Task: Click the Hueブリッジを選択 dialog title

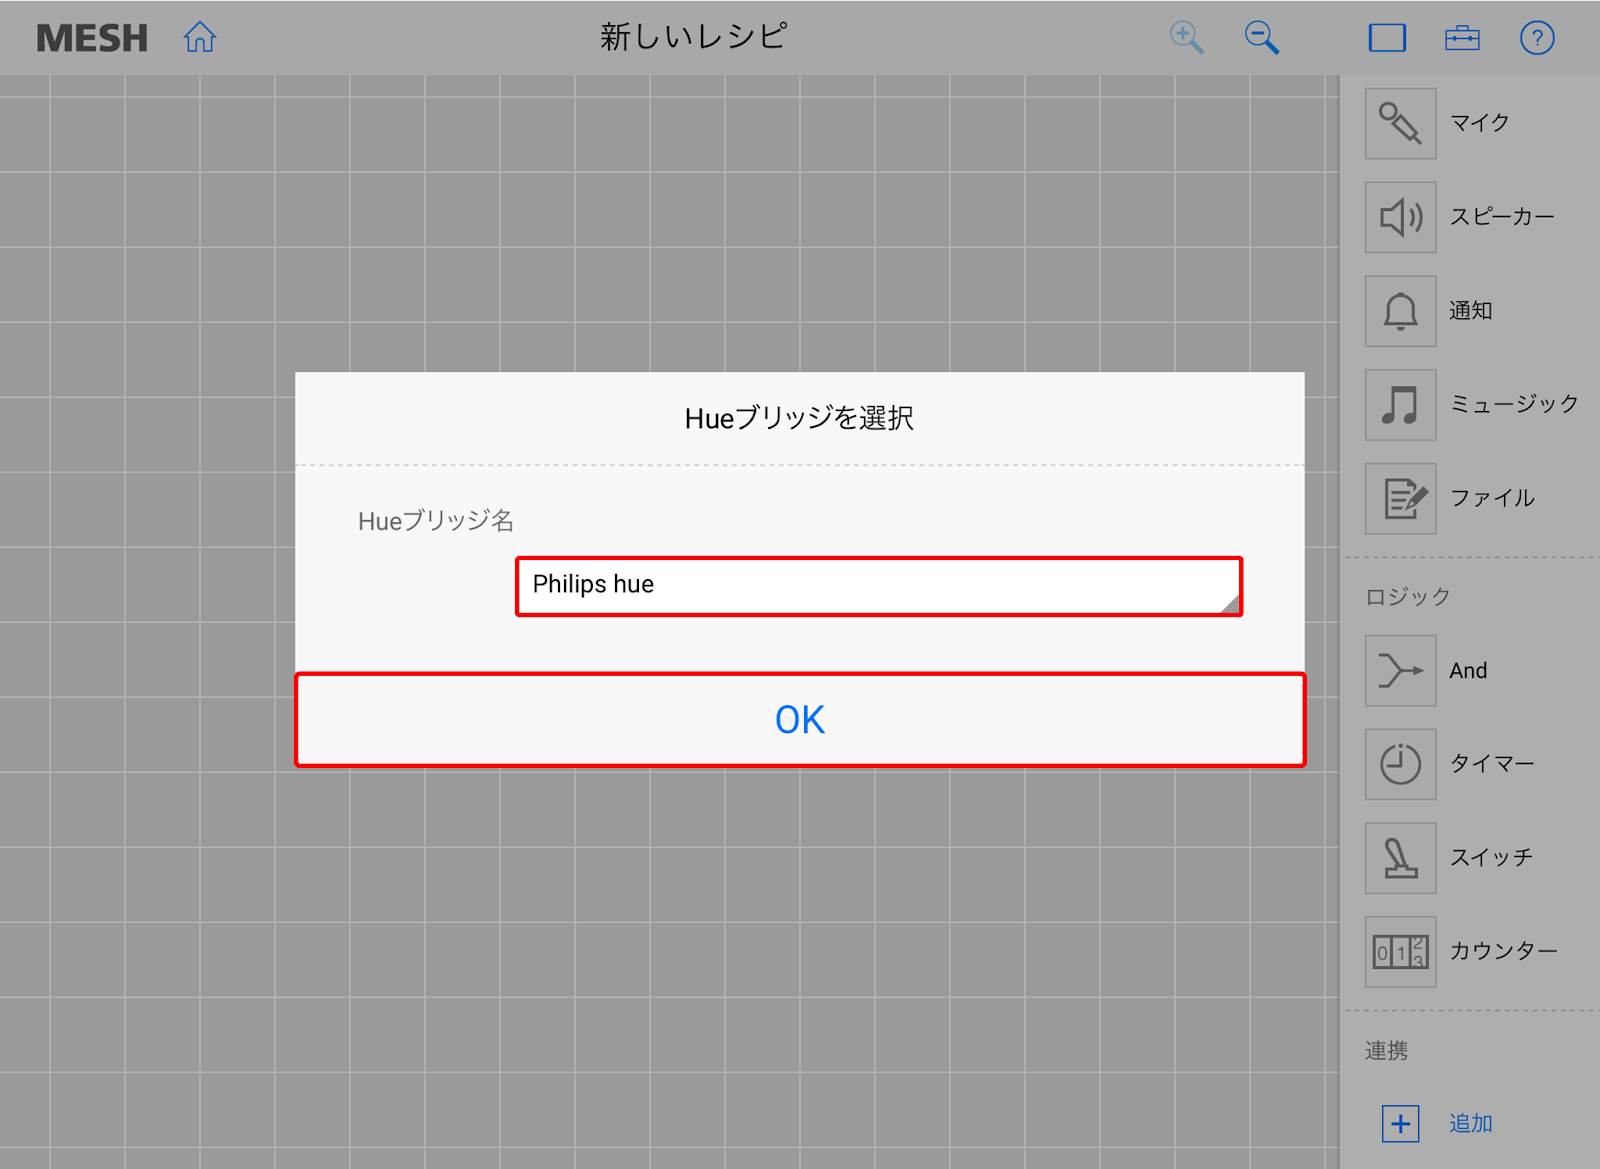Action: click(x=799, y=418)
